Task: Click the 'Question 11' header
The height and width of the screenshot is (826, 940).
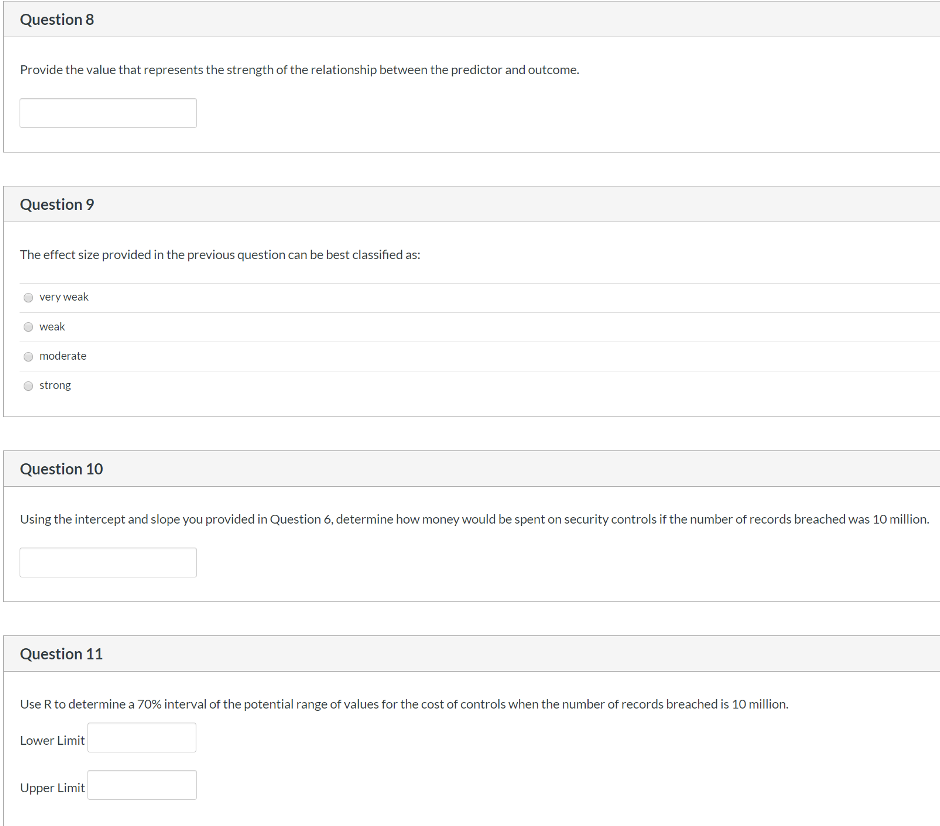Action: pyautogui.click(x=61, y=654)
